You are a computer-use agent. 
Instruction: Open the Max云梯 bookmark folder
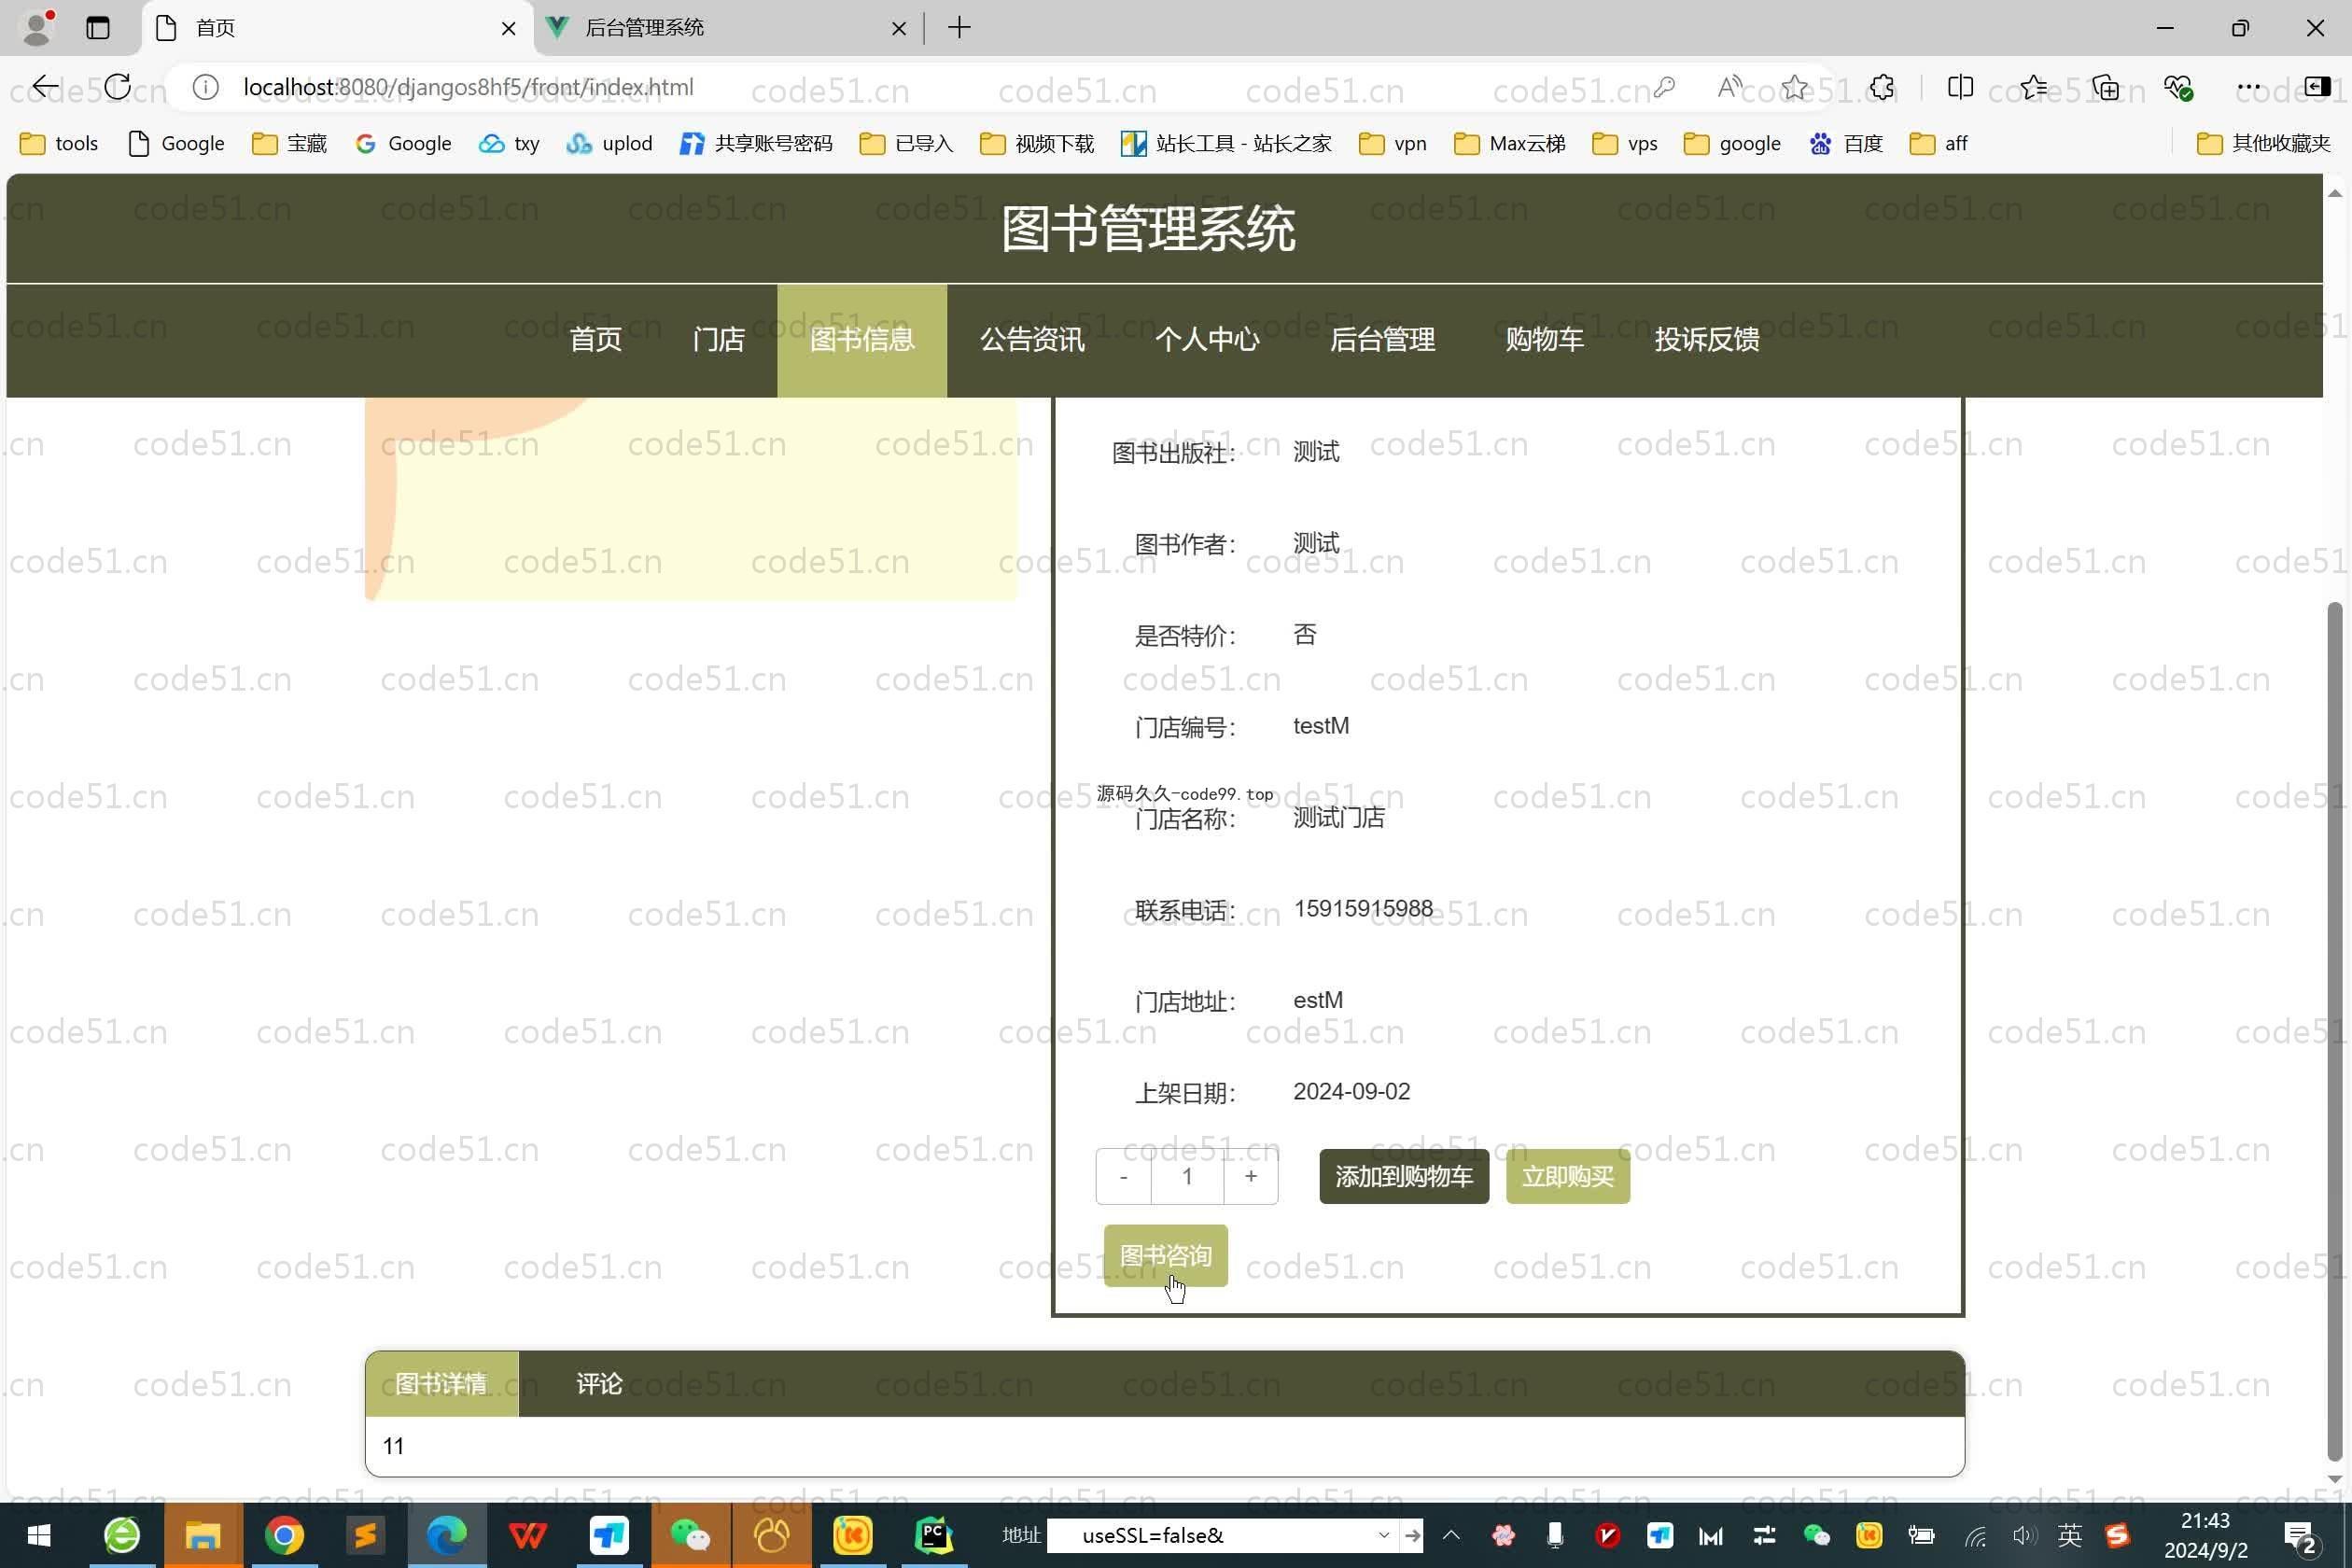pyautogui.click(x=1509, y=143)
